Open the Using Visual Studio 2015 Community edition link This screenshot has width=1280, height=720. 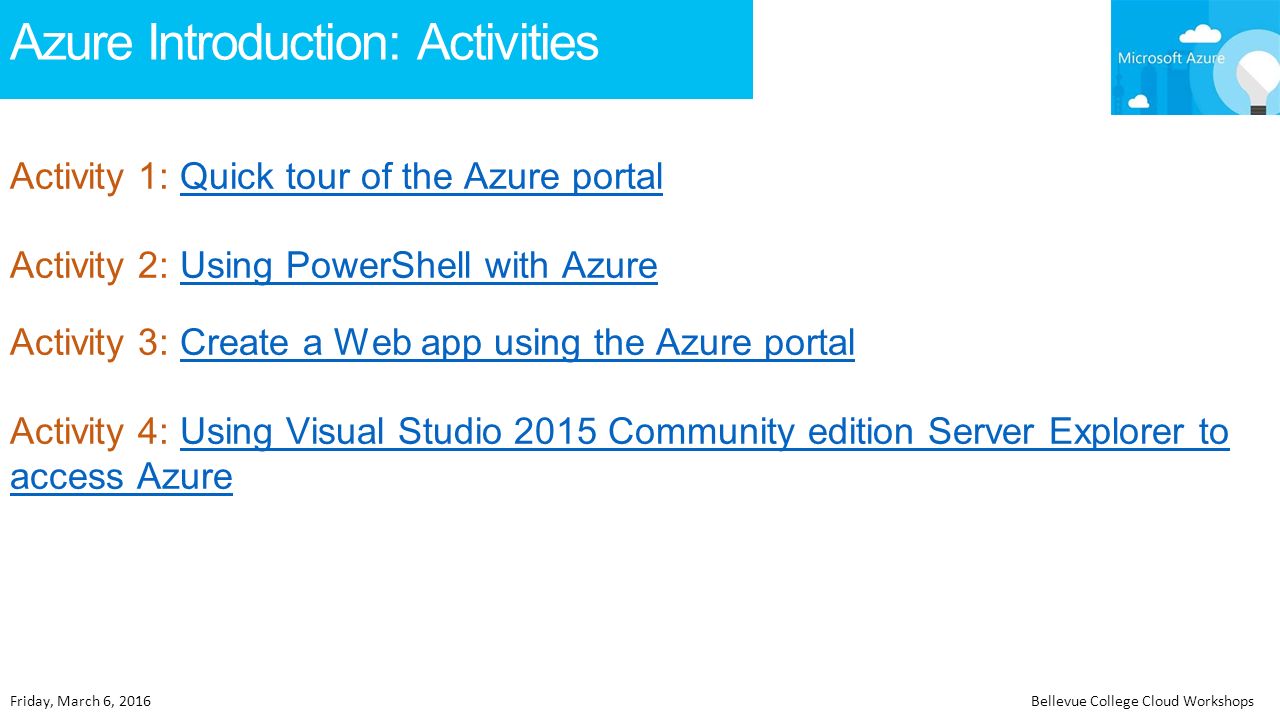pyautogui.click(x=704, y=432)
